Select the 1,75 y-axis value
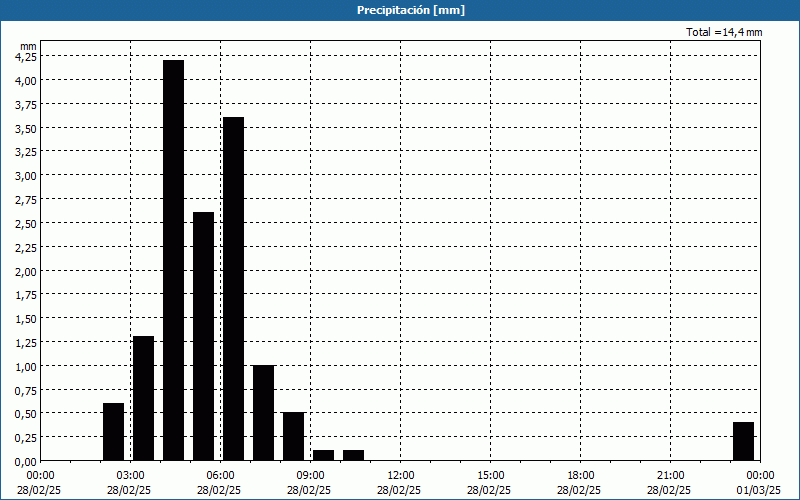 (x=26, y=294)
